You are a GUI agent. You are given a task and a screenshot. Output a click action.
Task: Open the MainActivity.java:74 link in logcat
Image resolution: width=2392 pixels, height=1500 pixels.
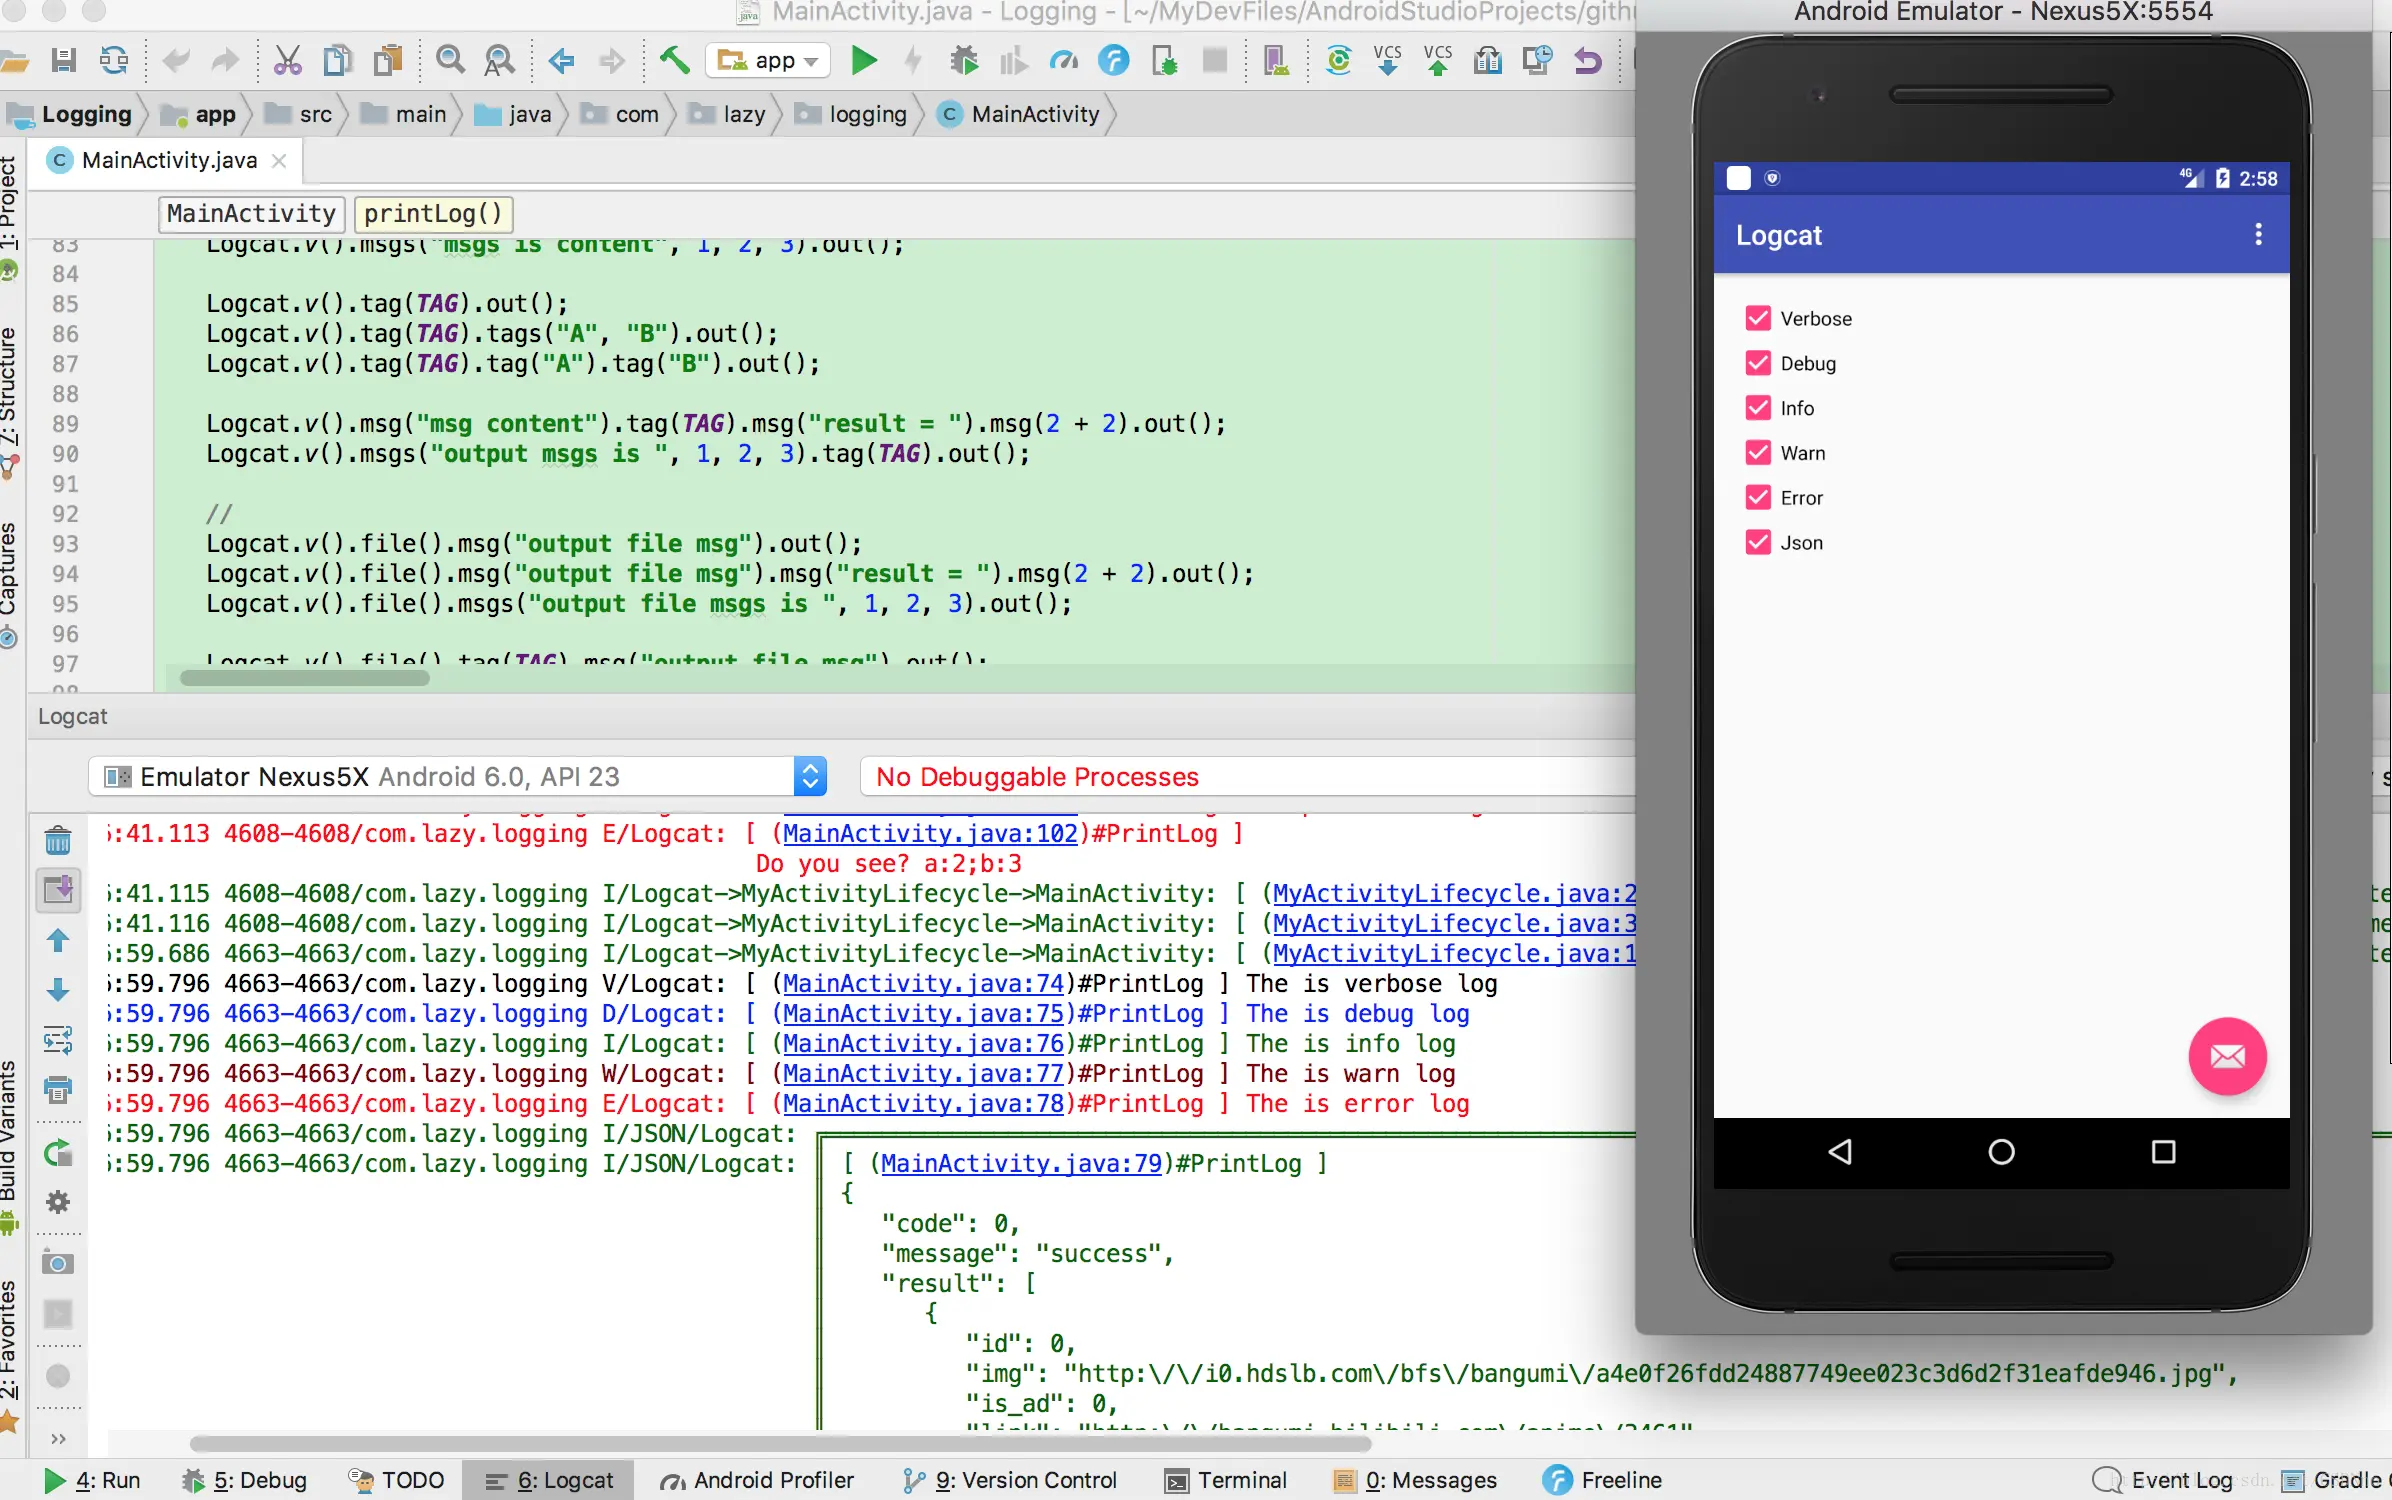[x=923, y=984]
